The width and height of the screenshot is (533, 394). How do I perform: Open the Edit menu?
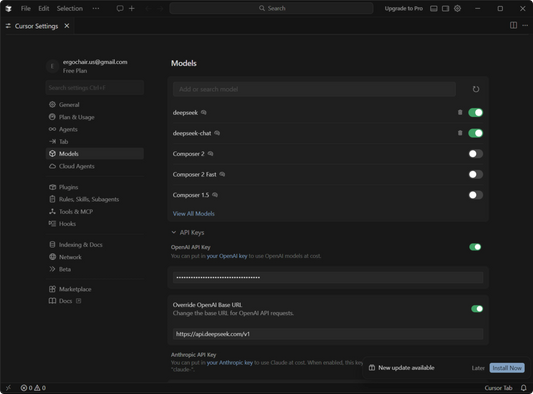coord(44,8)
